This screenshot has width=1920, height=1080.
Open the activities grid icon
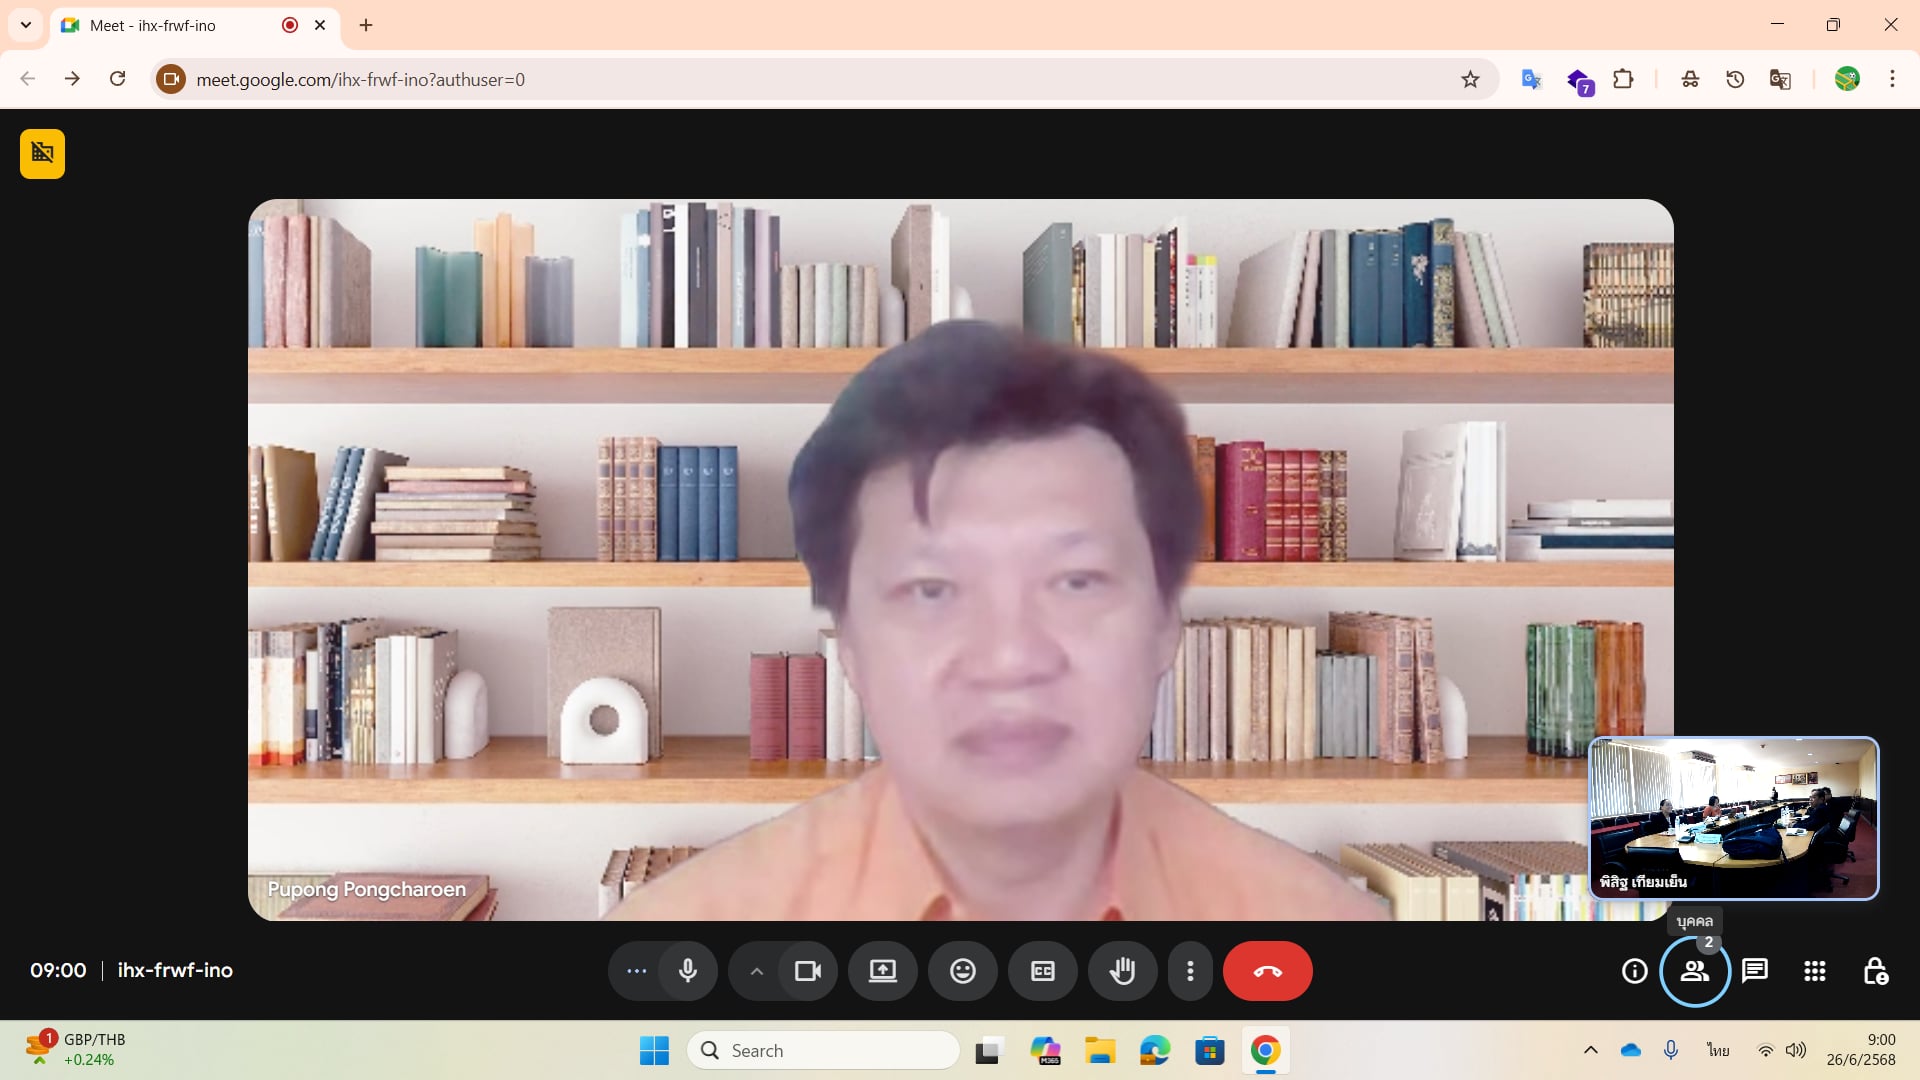[1815, 971]
